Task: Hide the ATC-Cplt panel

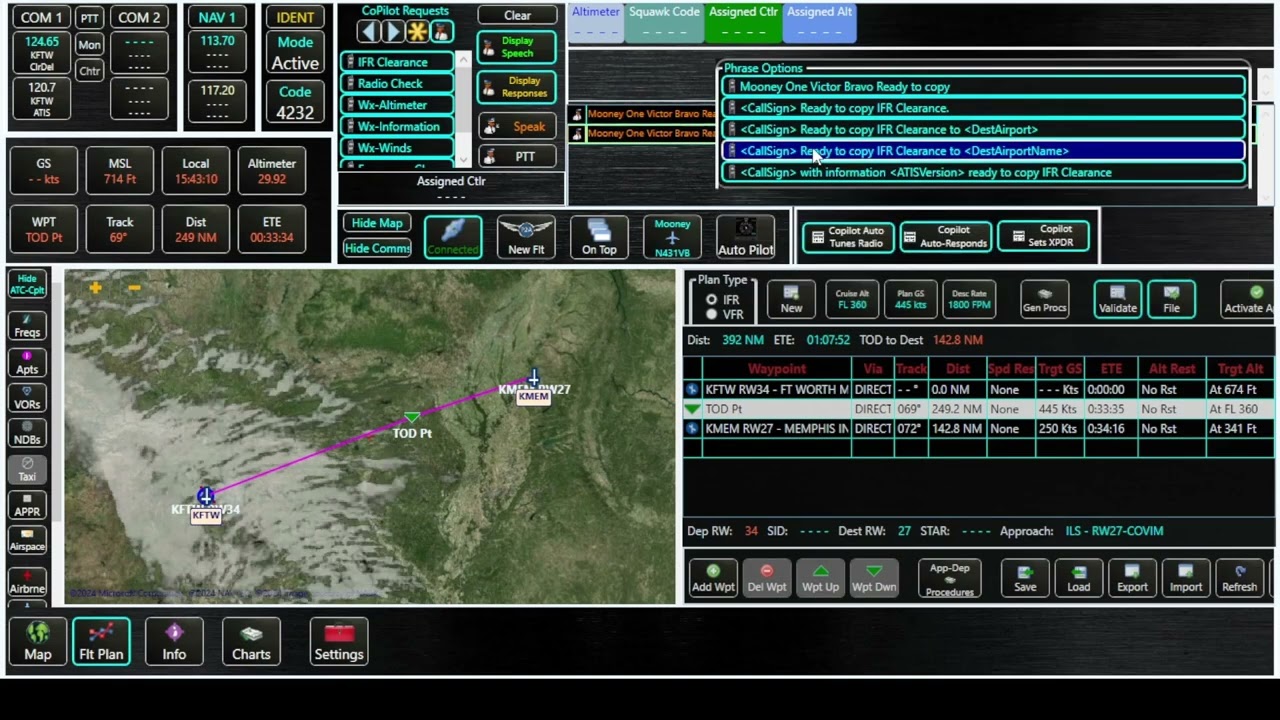Action: click(27, 285)
